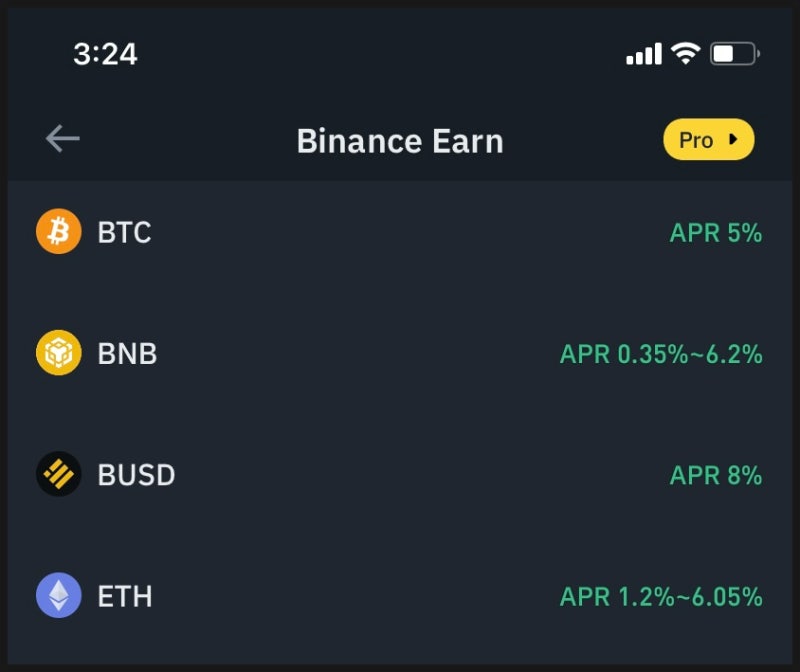Screen dimensions: 800x672
Task: Click the purple Ethereum coin icon
Action: (x=59, y=595)
